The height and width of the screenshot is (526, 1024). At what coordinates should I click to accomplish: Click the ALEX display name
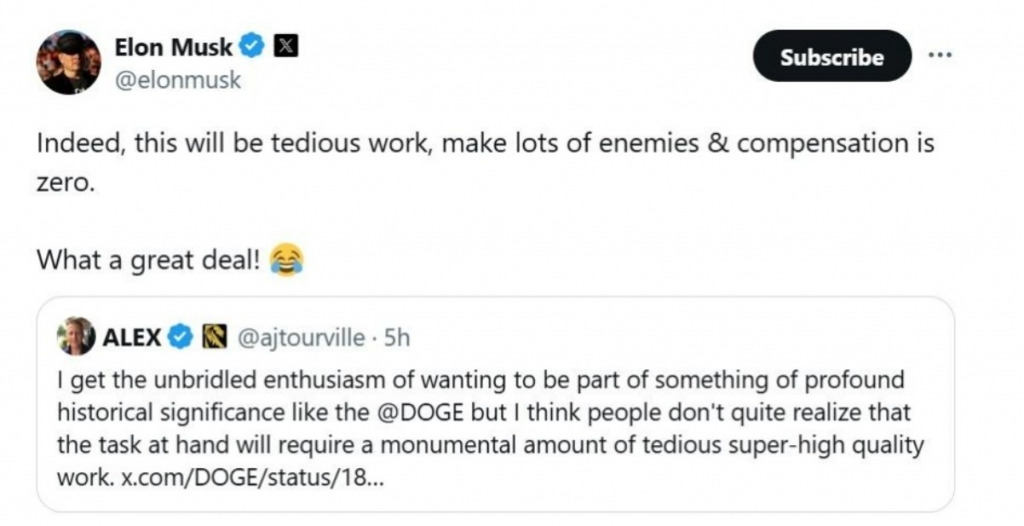[x=132, y=338]
